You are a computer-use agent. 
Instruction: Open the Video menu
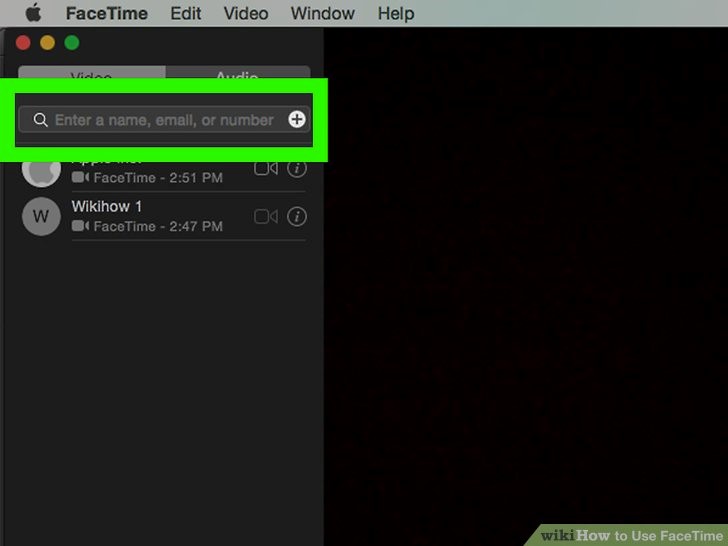pos(246,13)
